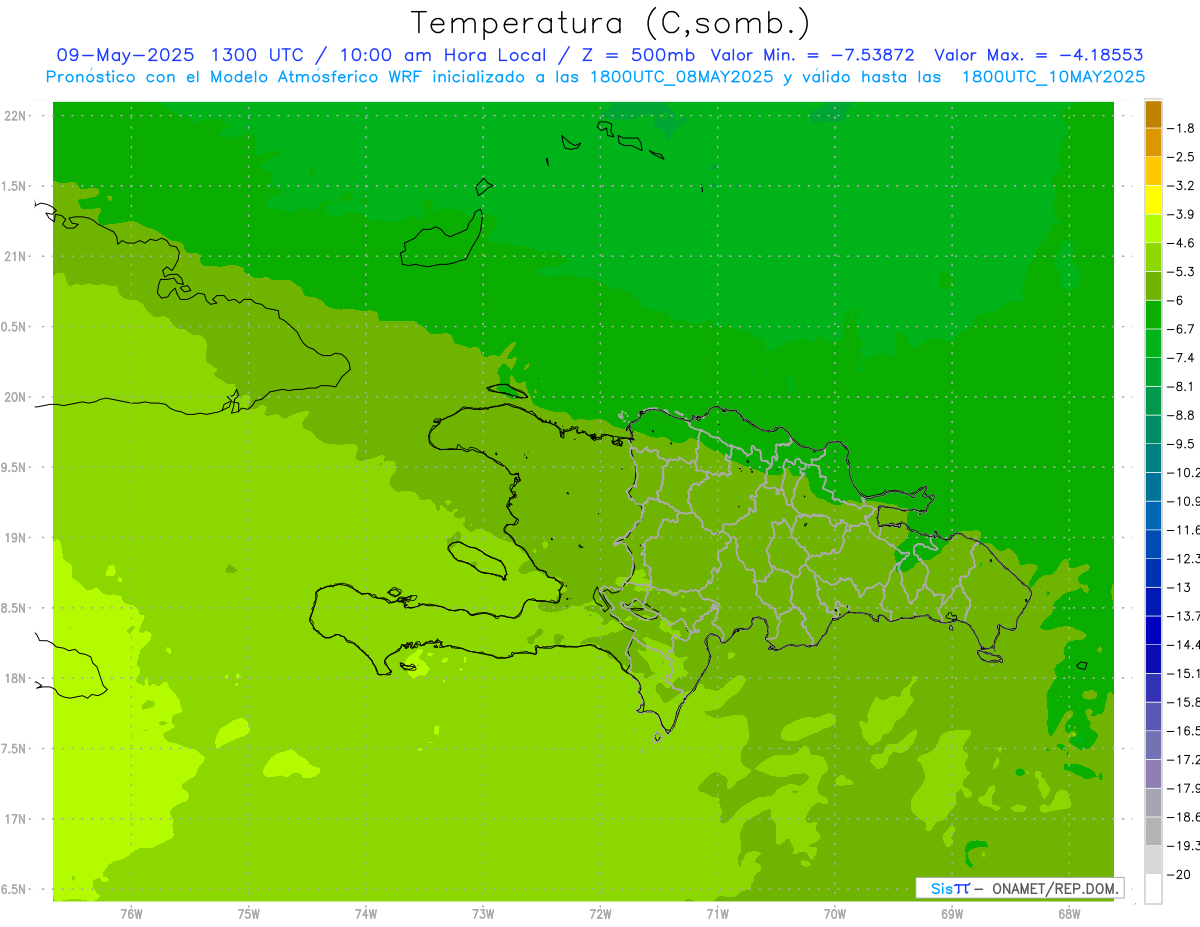
Task: Click the '1800UTC_10MAY2025' valid-until time
Action: 1053,77
